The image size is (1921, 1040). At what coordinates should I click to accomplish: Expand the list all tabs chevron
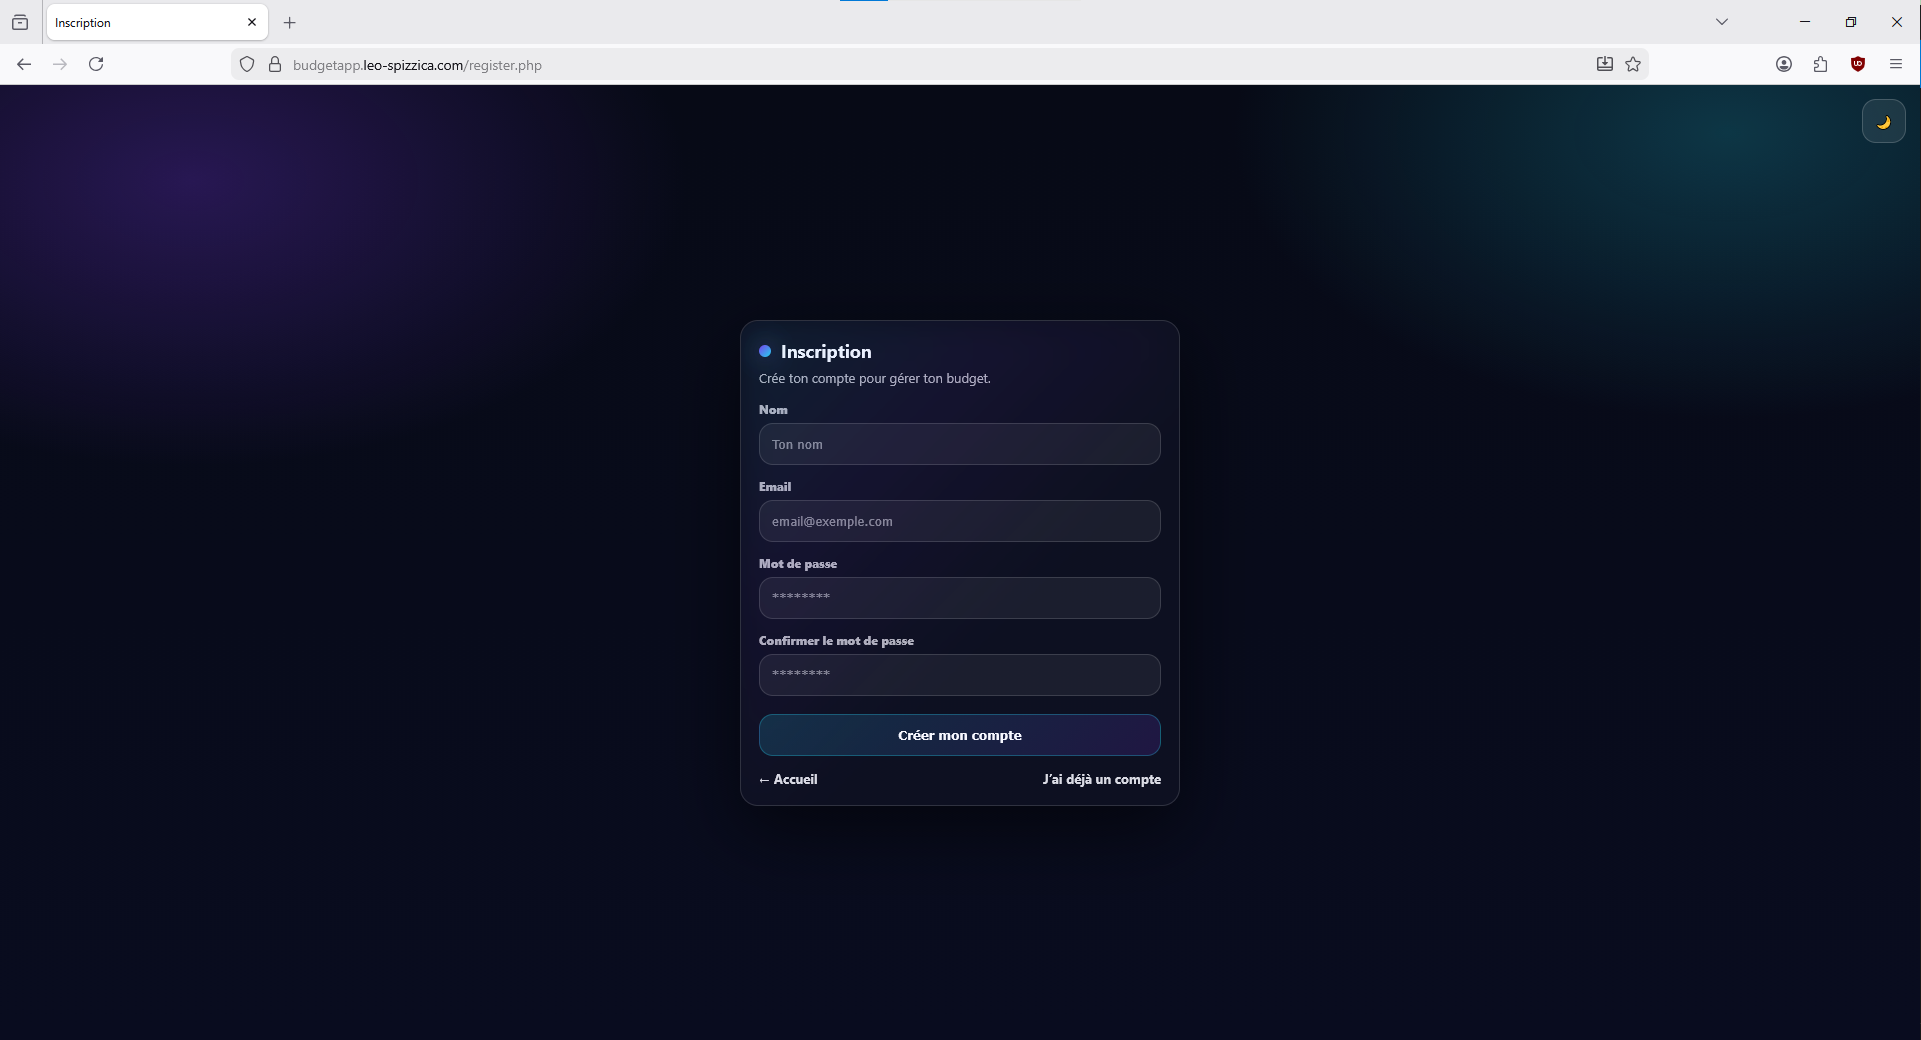pyautogui.click(x=1722, y=22)
